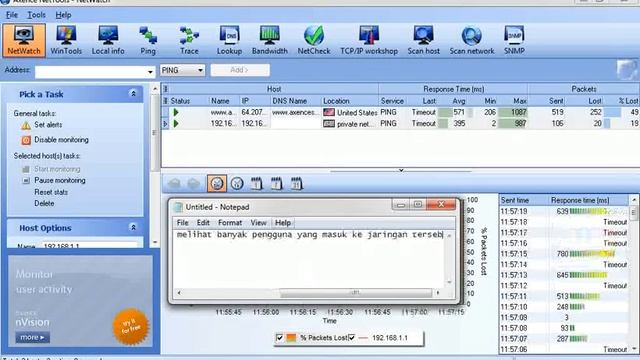640x360 pixels.
Task: Sort by the Location column header
Action: point(349,101)
